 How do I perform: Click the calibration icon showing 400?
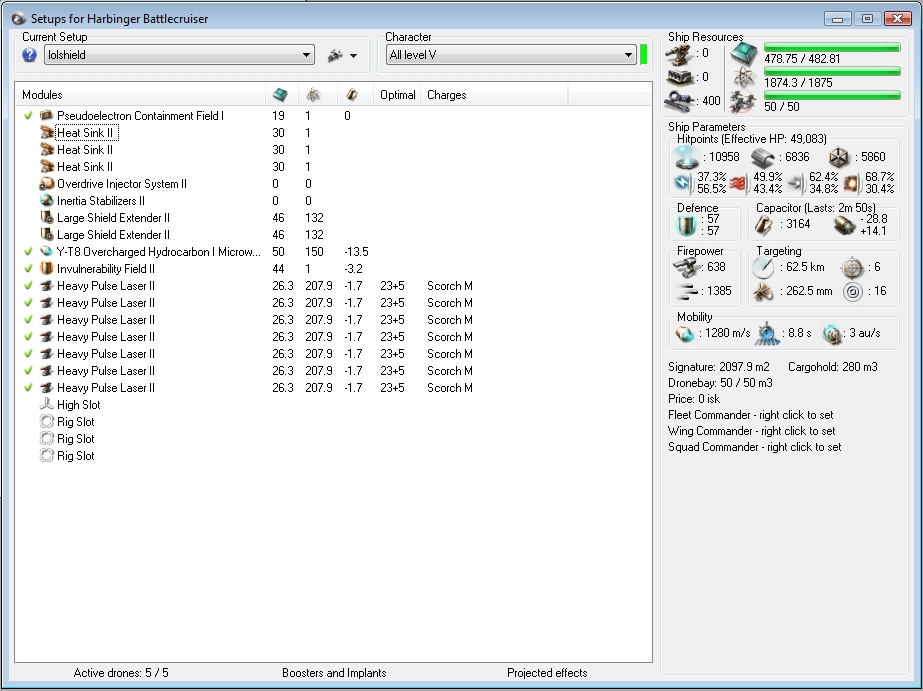coord(679,101)
